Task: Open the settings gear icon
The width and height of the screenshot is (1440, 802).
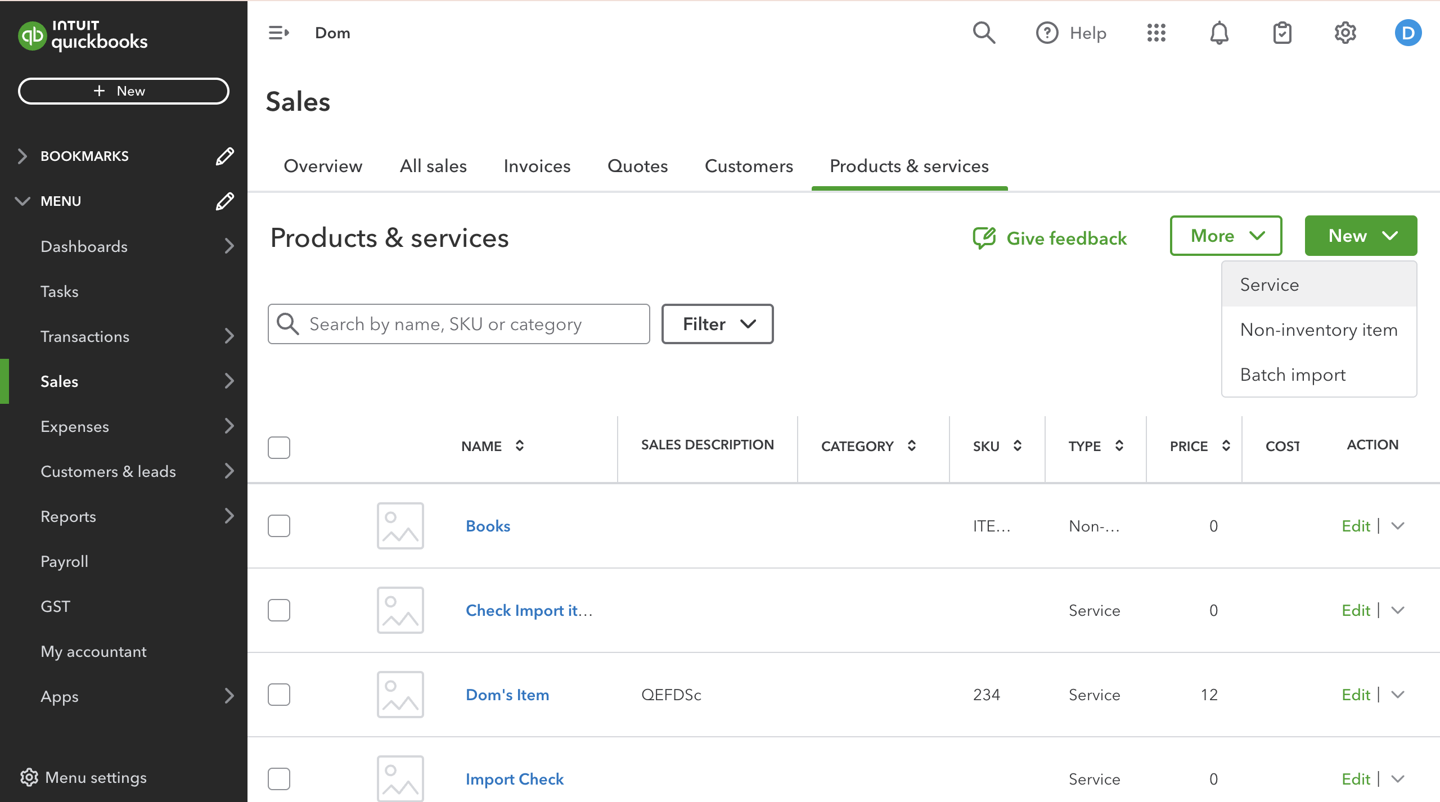Action: 1345,33
